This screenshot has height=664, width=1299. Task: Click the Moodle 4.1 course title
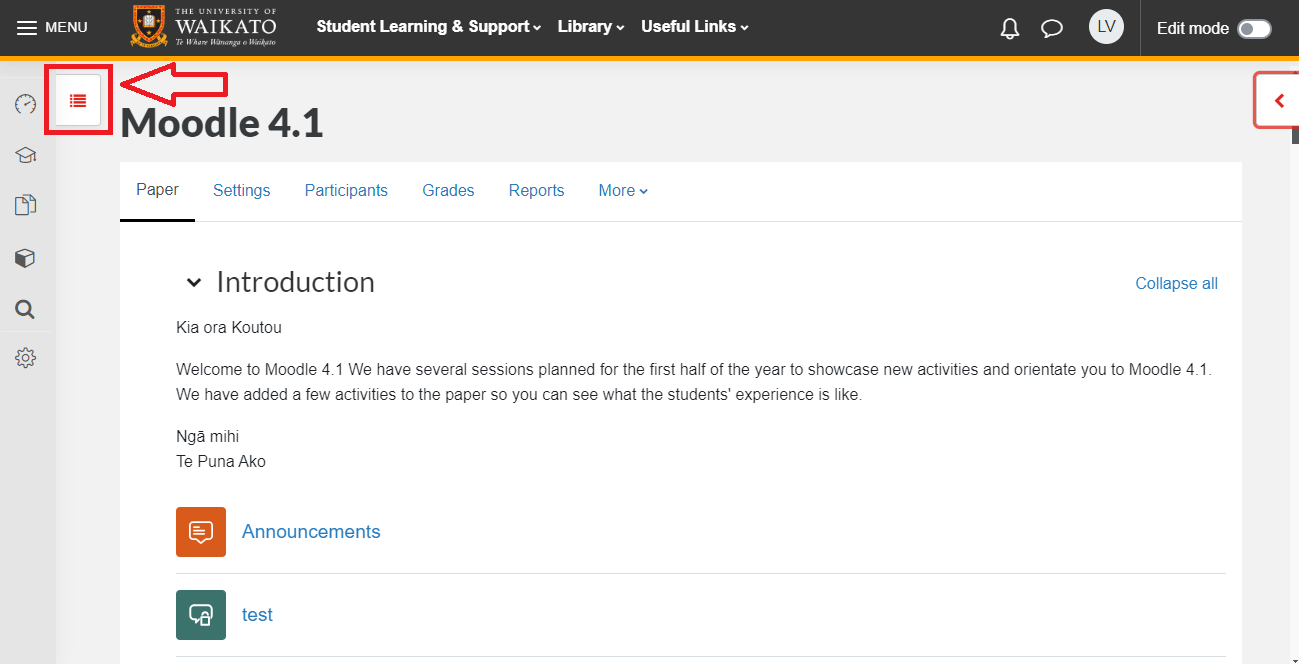(x=222, y=122)
